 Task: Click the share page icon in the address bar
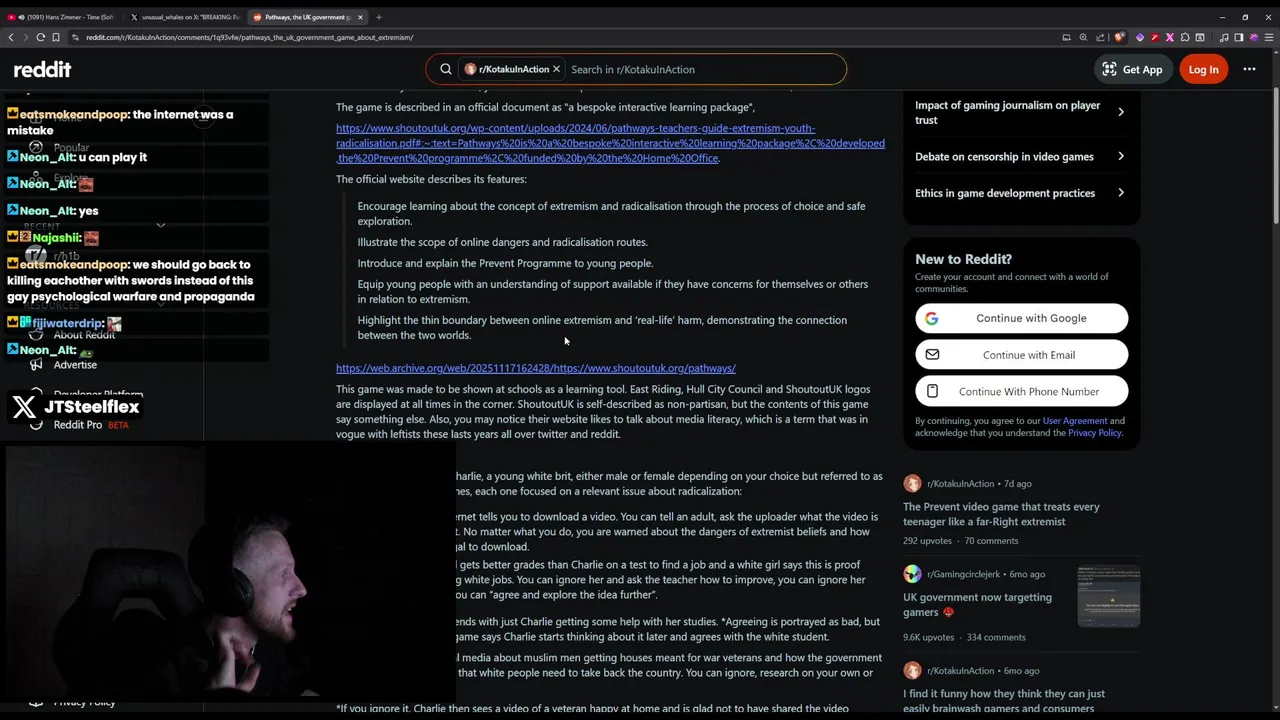tap(1100, 37)
